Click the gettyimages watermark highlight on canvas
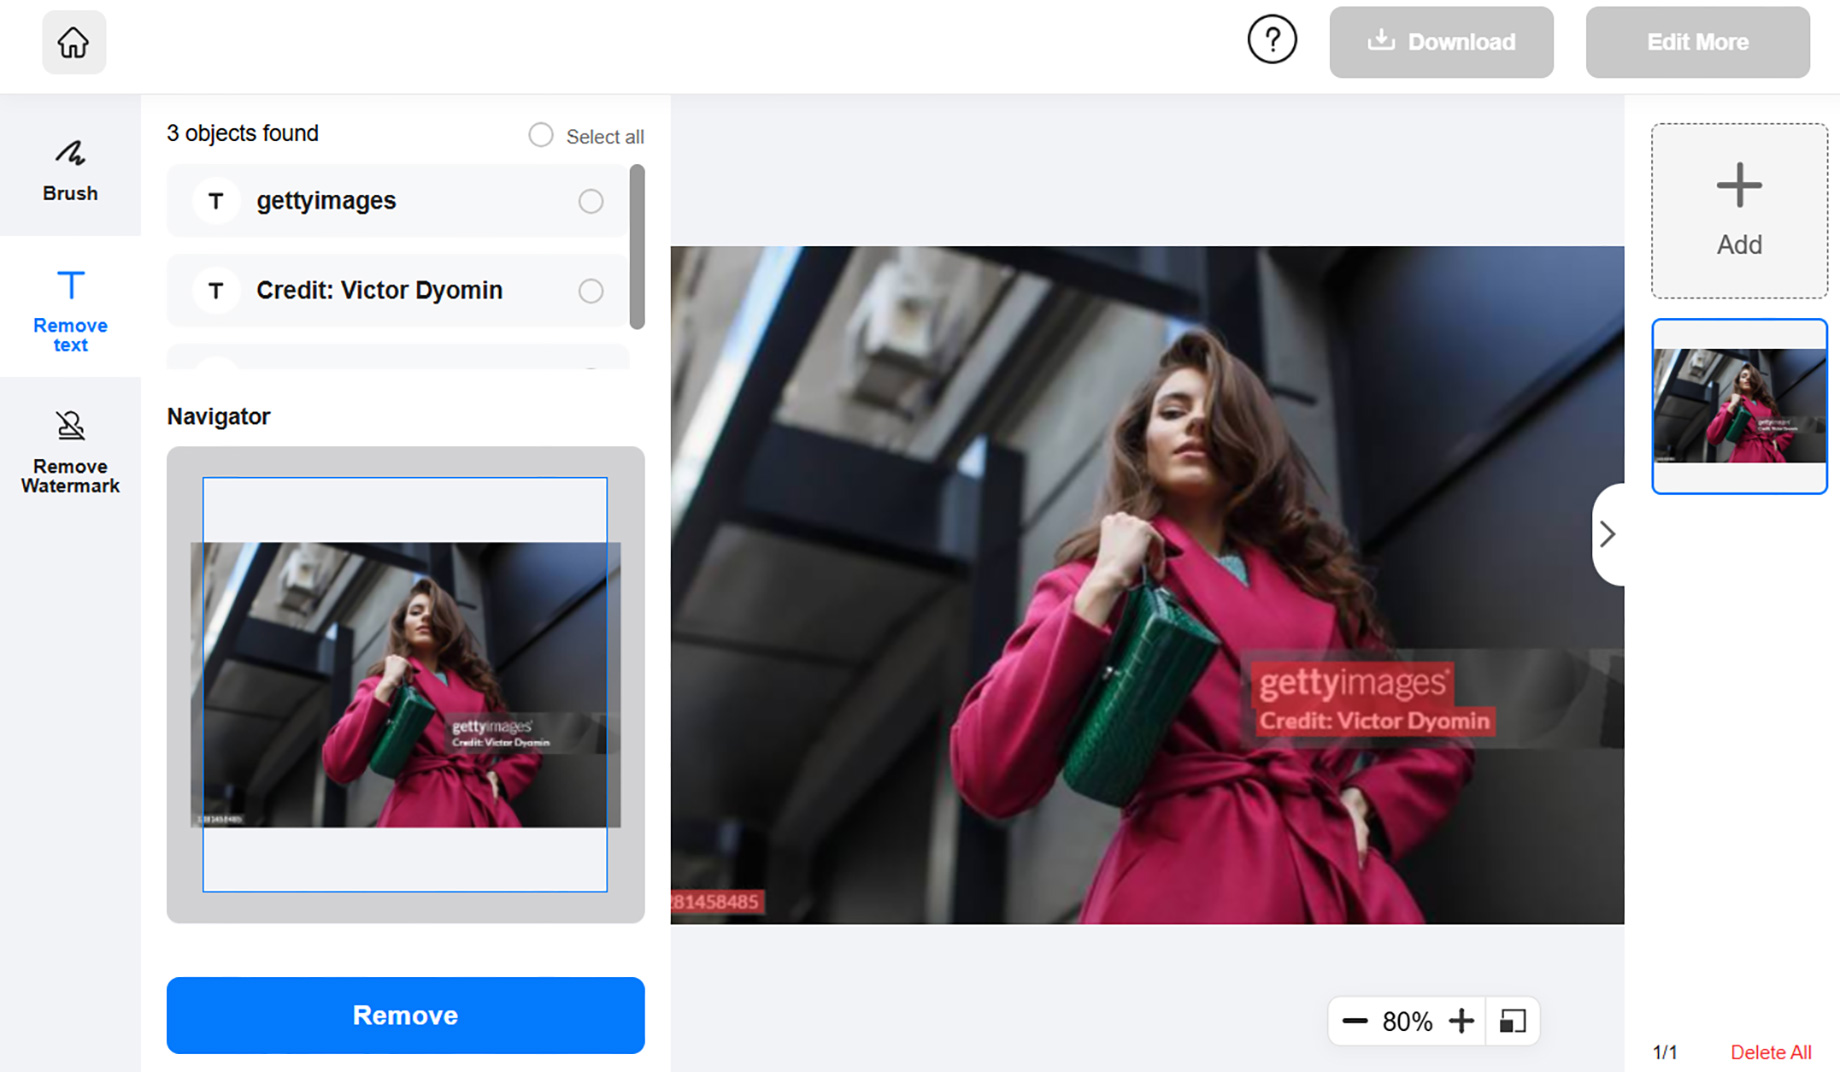This screenshot has width=1840, height=1072. point(1352,683)
